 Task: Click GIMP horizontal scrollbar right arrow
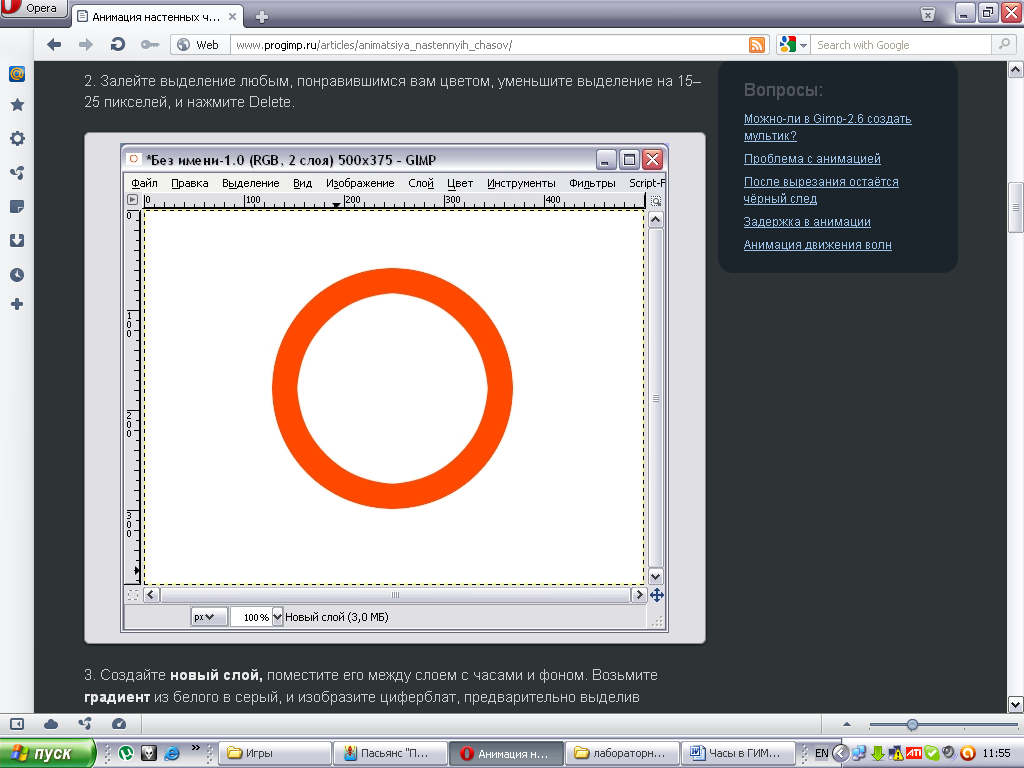[x=639, y=594]
